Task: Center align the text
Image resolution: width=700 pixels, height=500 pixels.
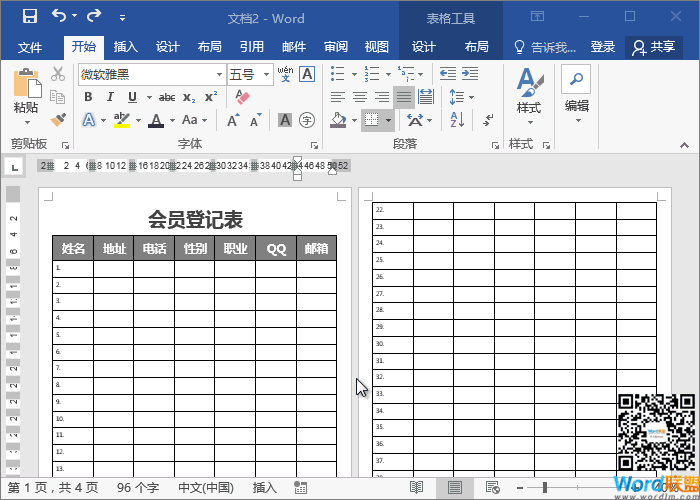Action: tap(360, 97)
